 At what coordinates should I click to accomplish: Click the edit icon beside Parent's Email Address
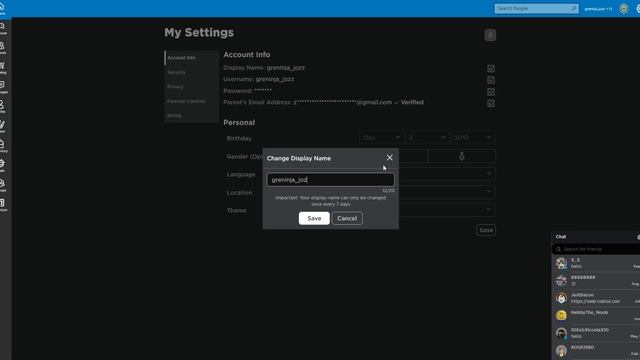click(491, 103)
